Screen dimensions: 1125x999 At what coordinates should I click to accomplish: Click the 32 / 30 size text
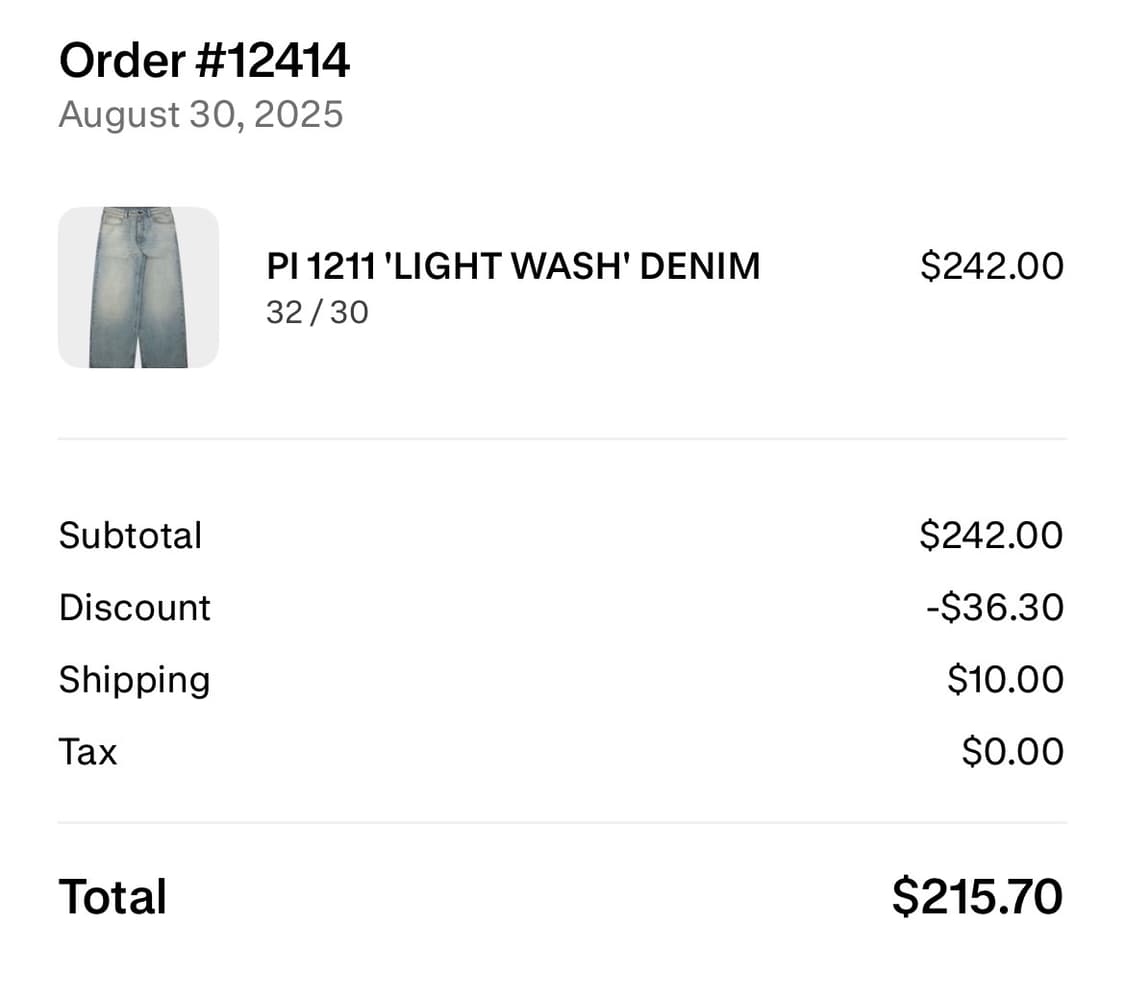(x=317, y=313)
